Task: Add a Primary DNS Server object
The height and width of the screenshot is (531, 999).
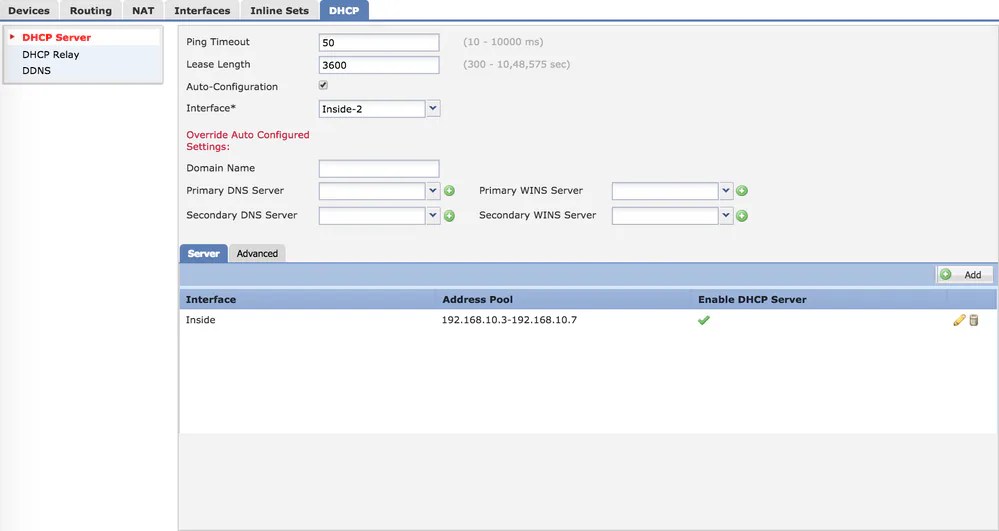Action: (449, 191)
